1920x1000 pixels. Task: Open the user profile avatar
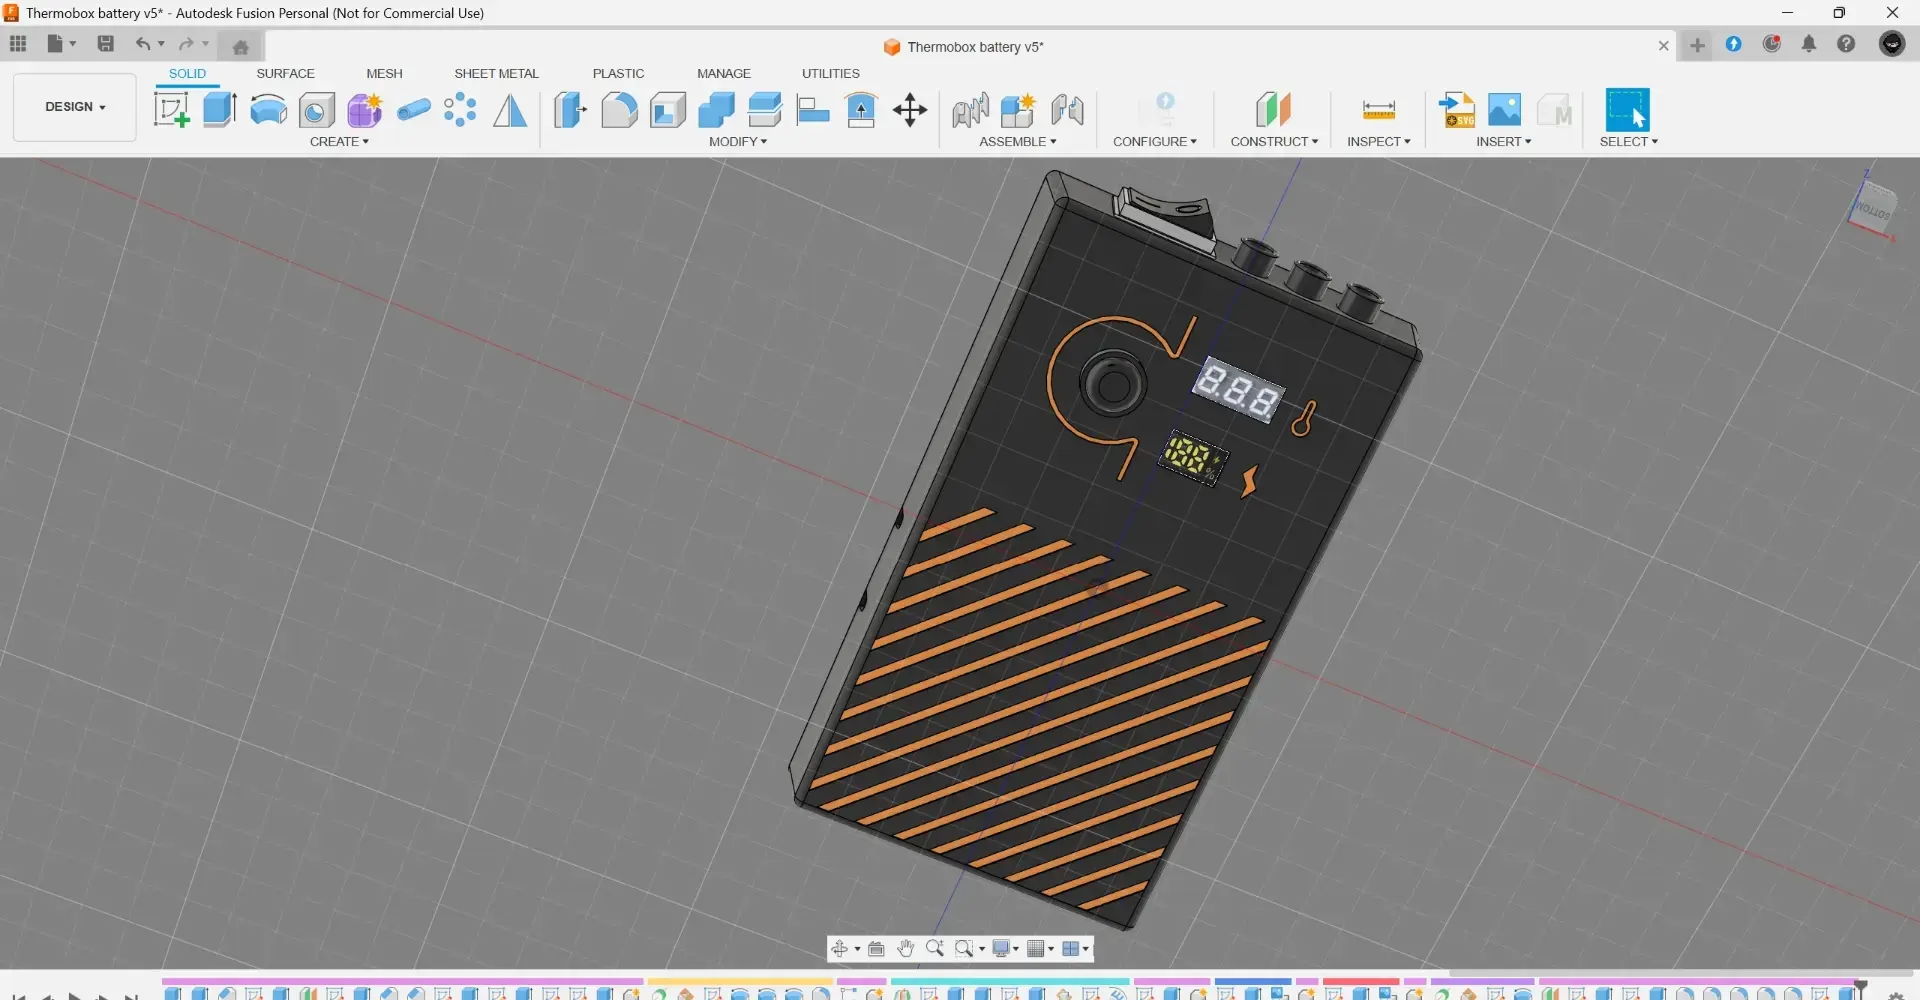pos(1892,44)
